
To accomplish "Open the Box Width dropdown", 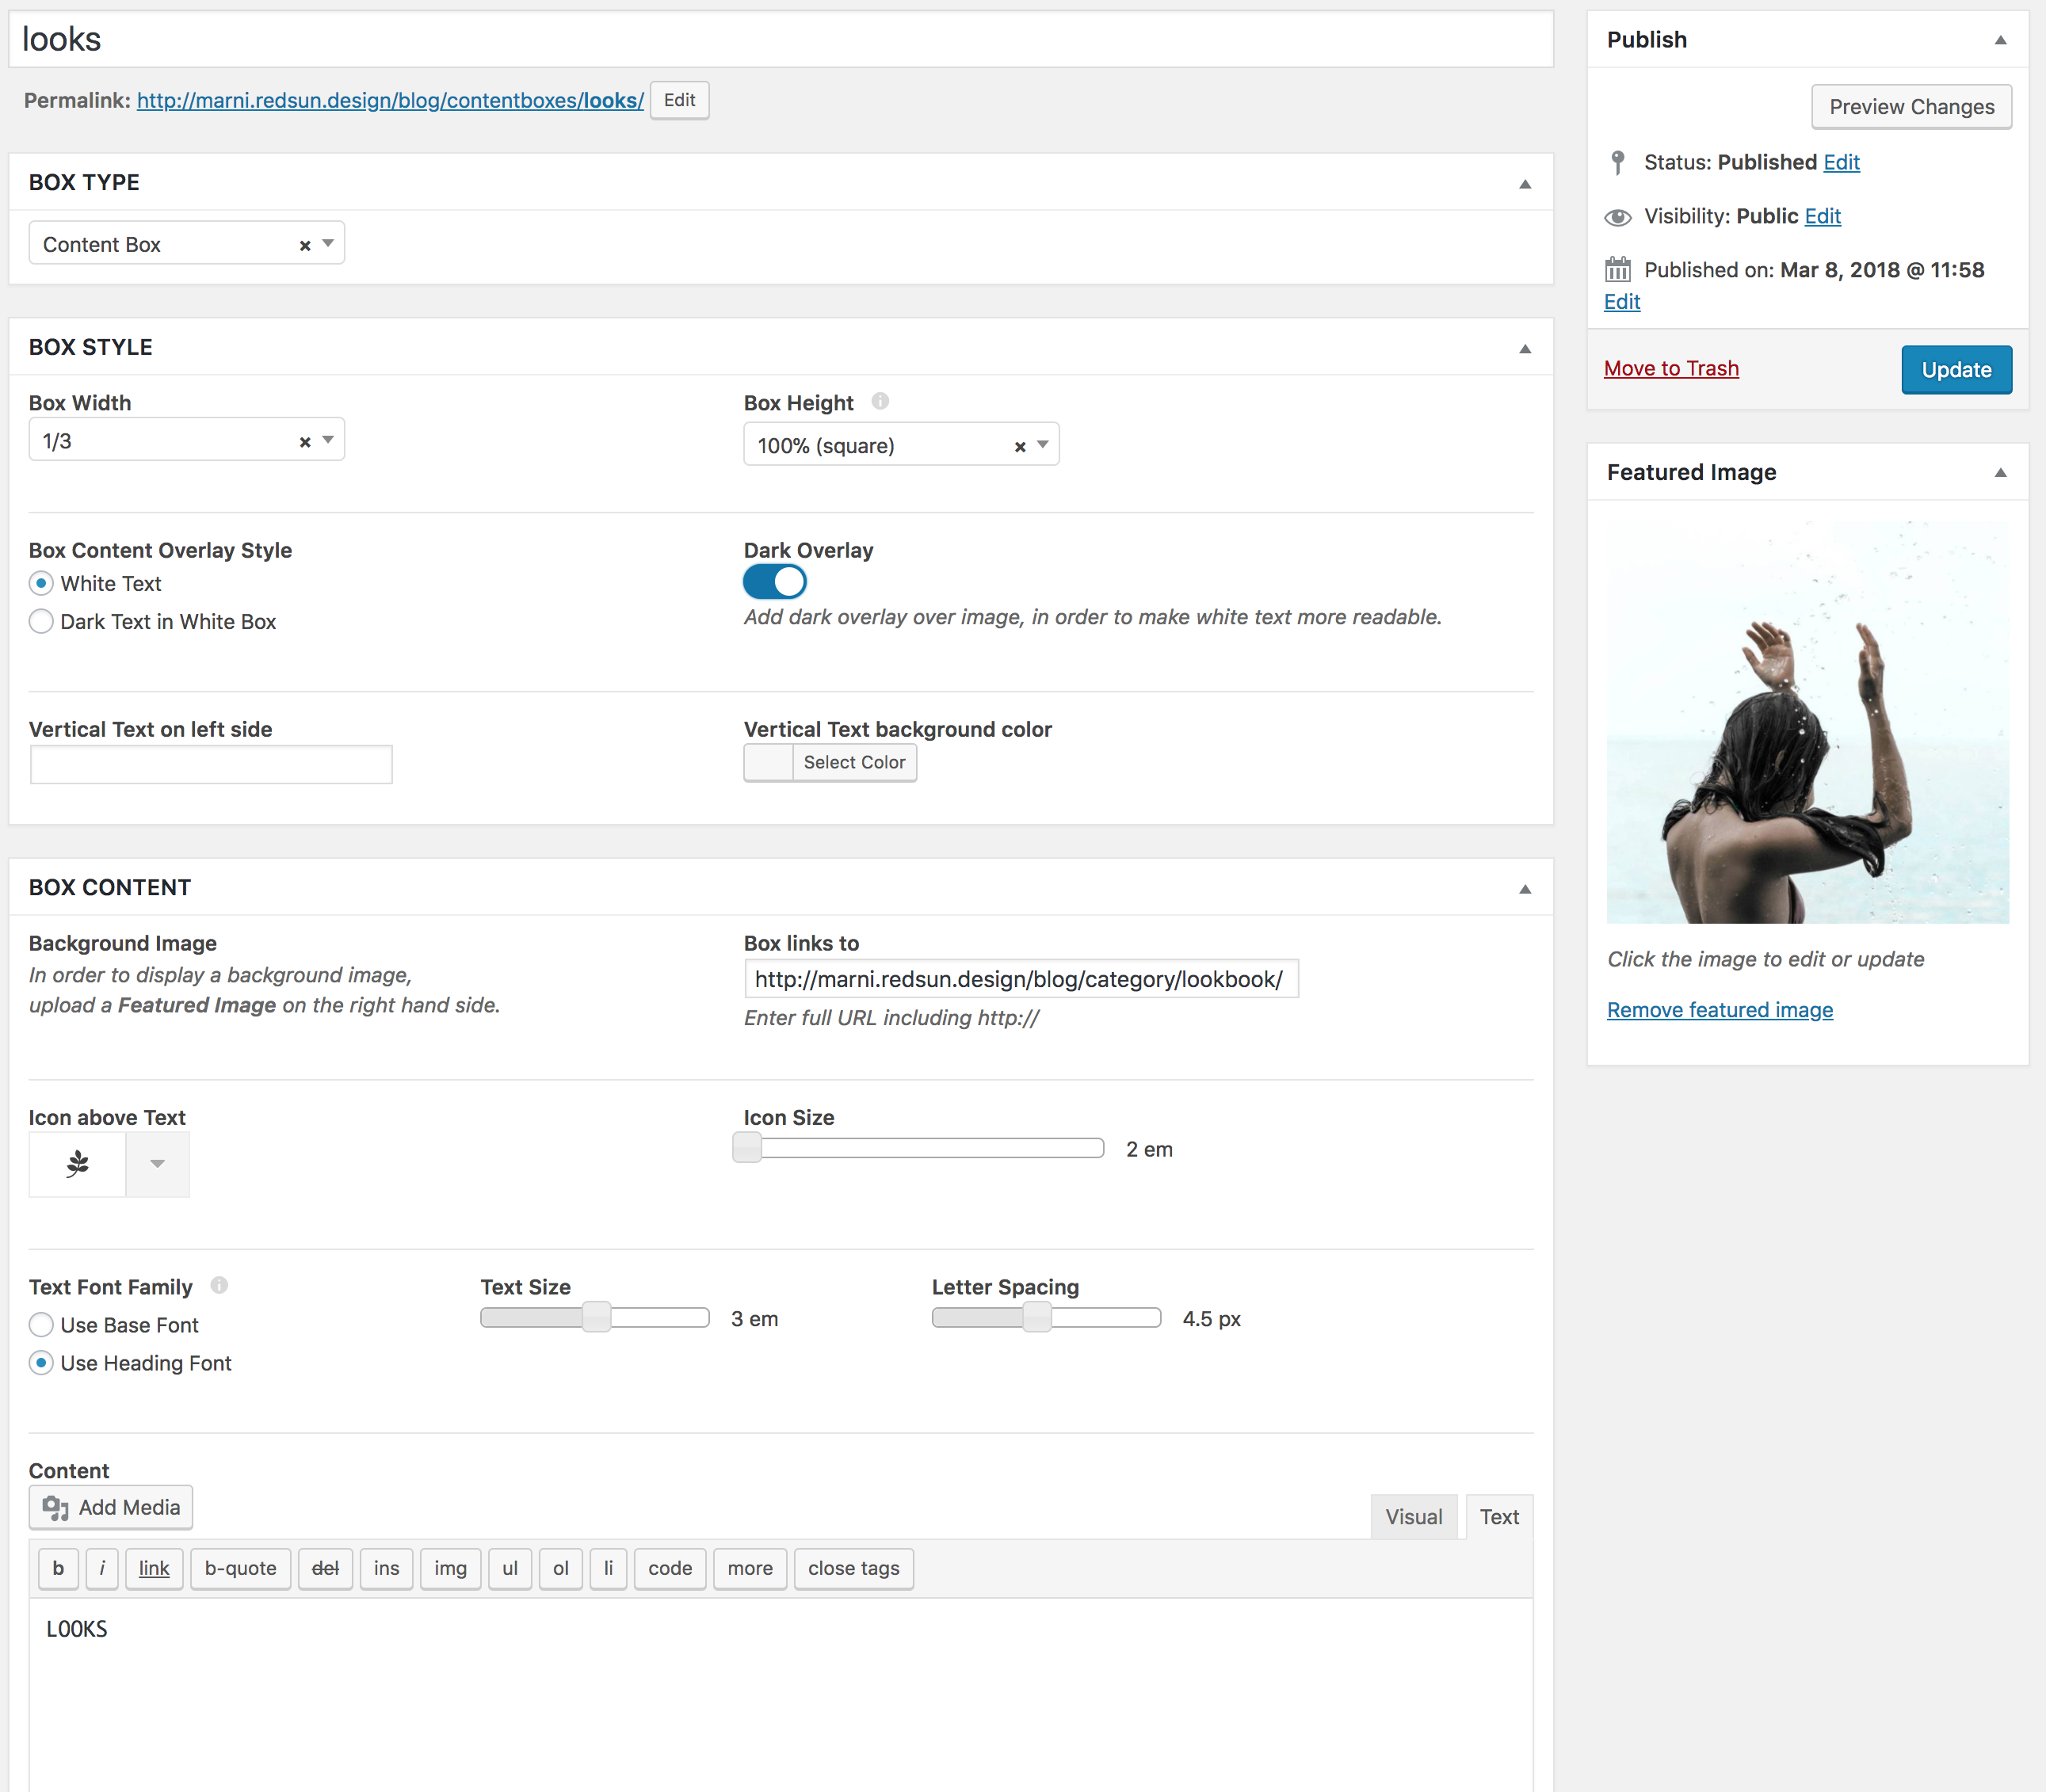I will (x=328, y=440).
